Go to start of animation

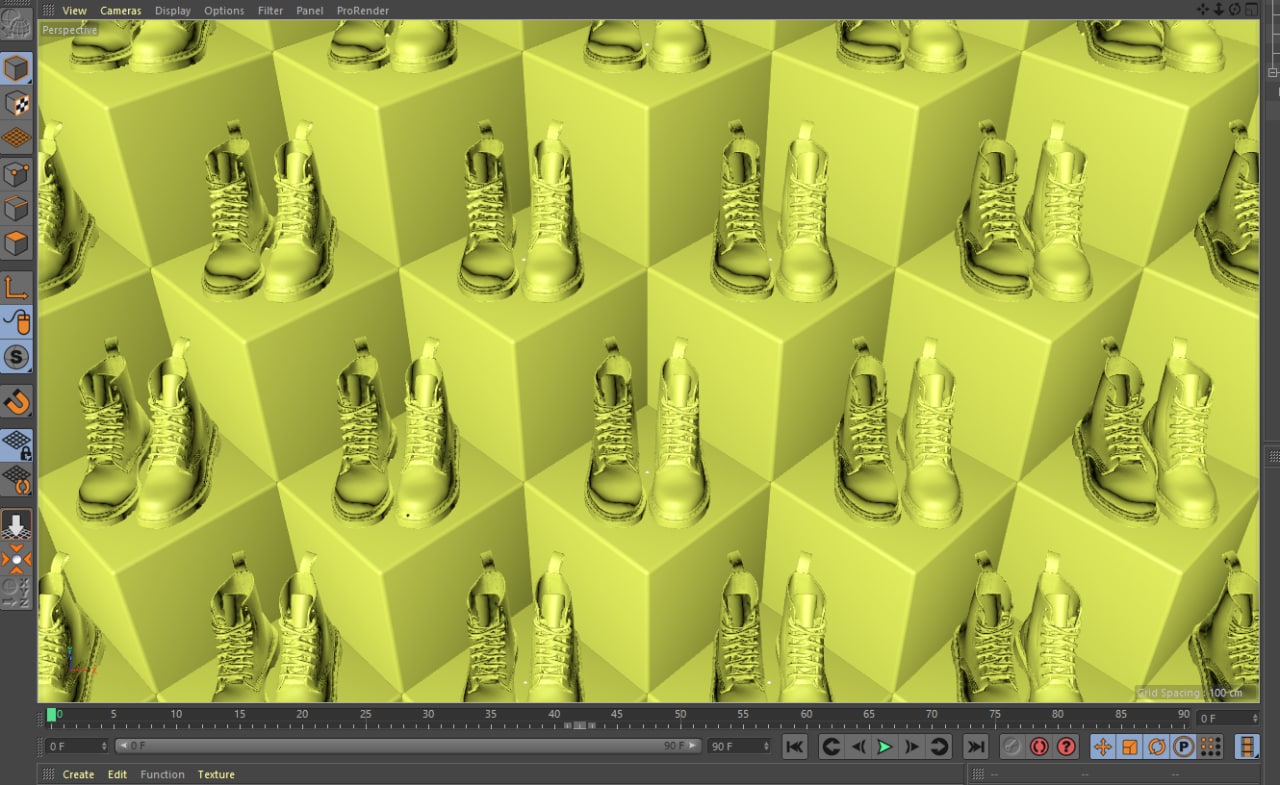click(795, 746)
